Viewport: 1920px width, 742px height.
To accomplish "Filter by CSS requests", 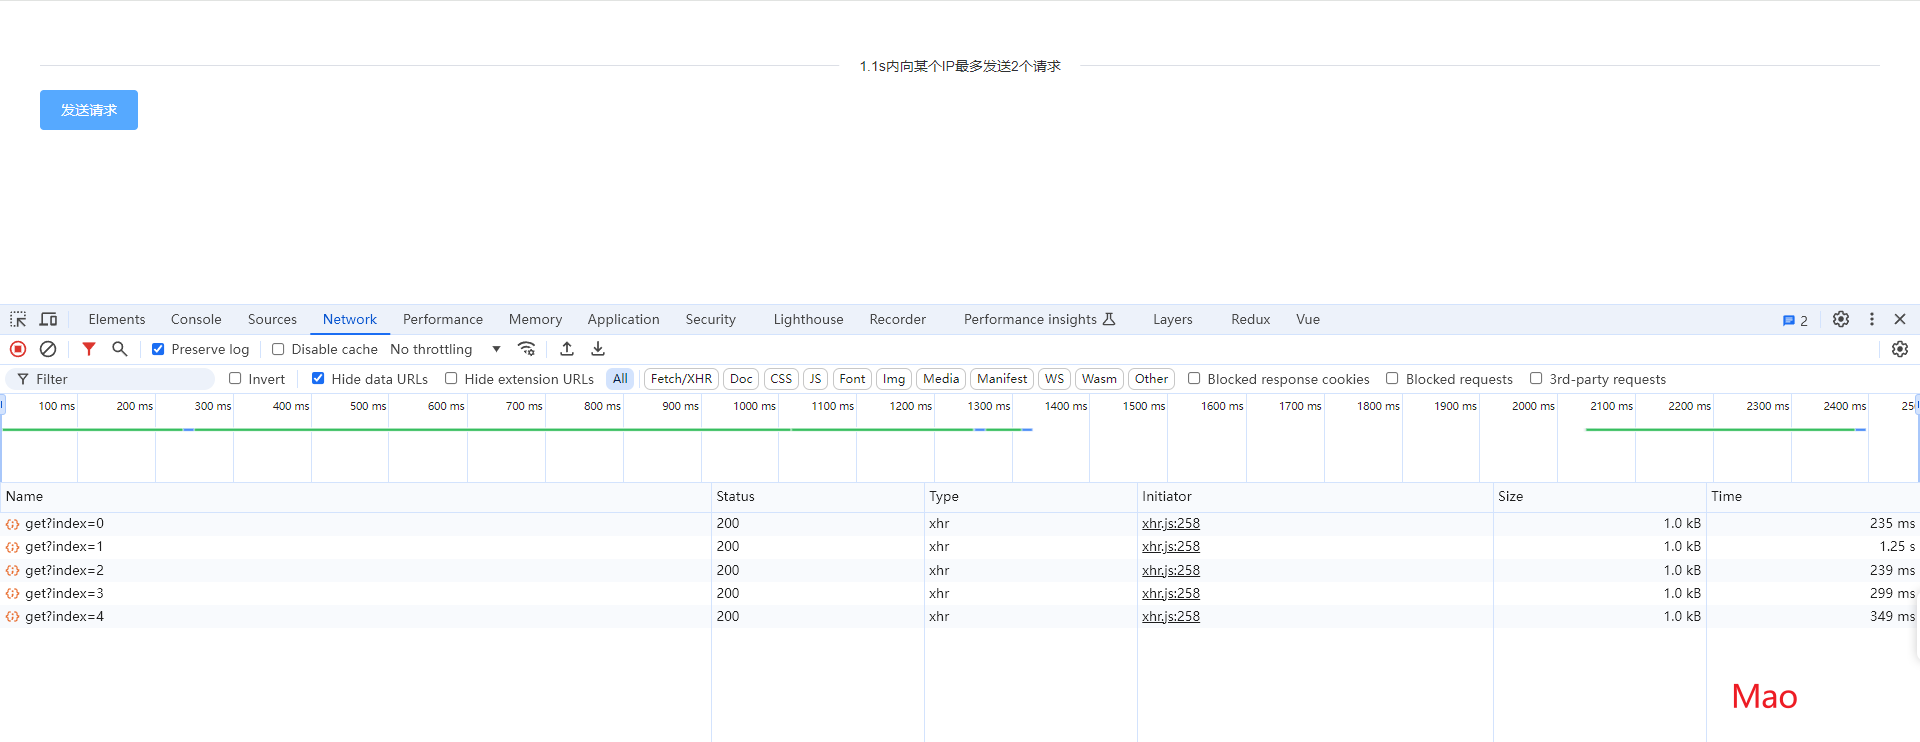I will coord(781,379).
